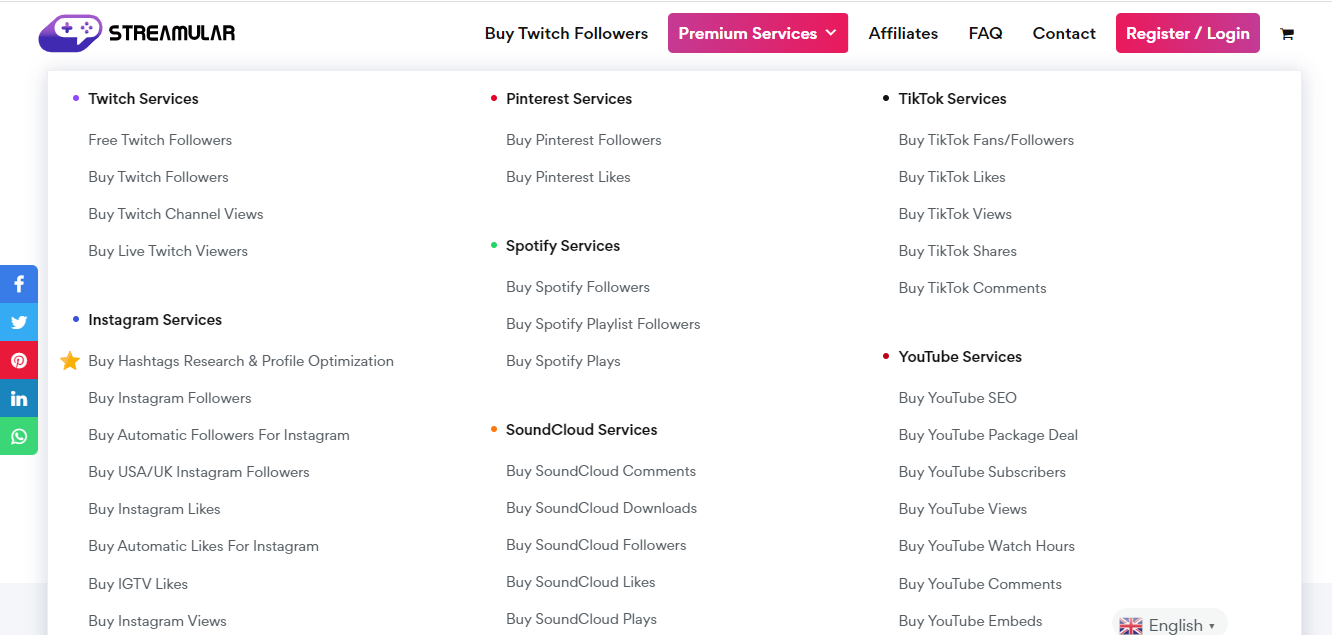Open Buy YouTube Comments
1332x635 pixels.
pyautogui.click(x=980, y=584)
